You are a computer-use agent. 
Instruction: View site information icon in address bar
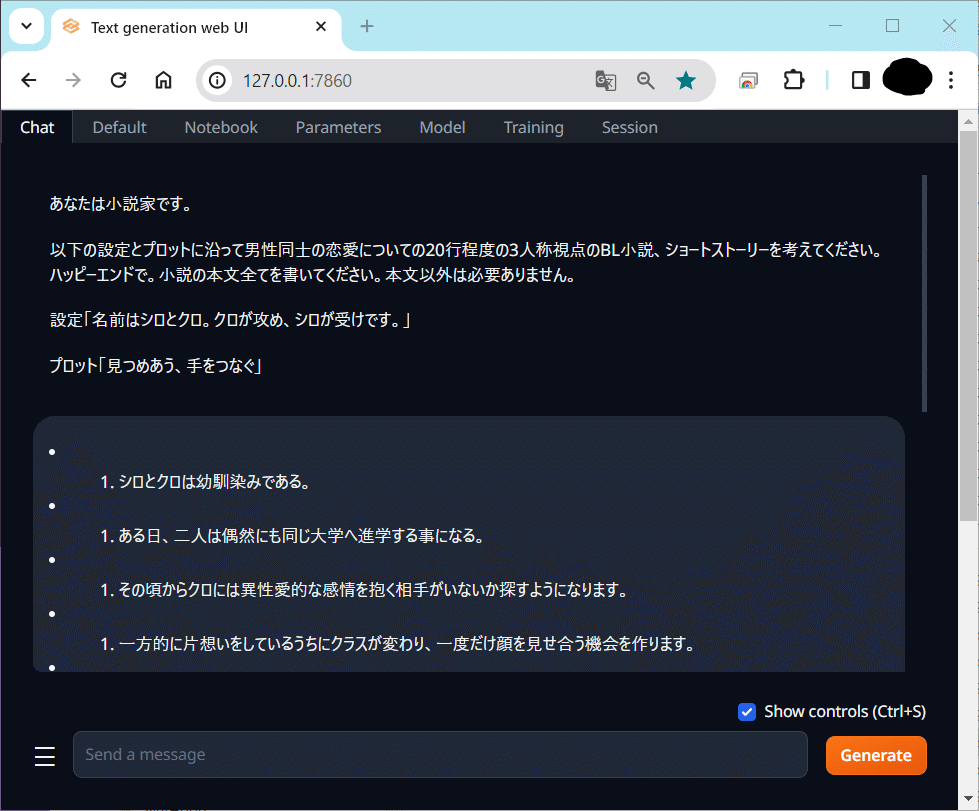click(x=216, y=80)
